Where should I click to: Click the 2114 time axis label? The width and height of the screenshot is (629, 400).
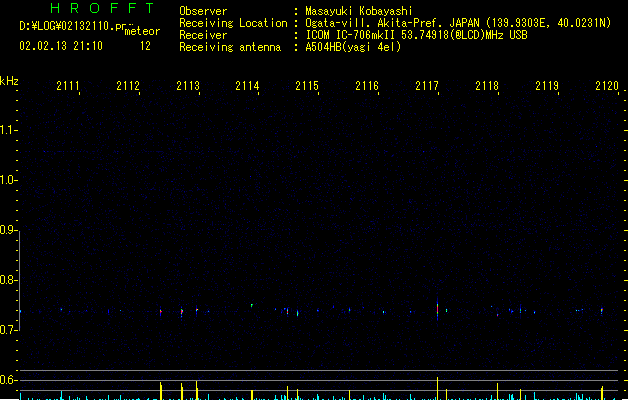[x=247, y=86]
